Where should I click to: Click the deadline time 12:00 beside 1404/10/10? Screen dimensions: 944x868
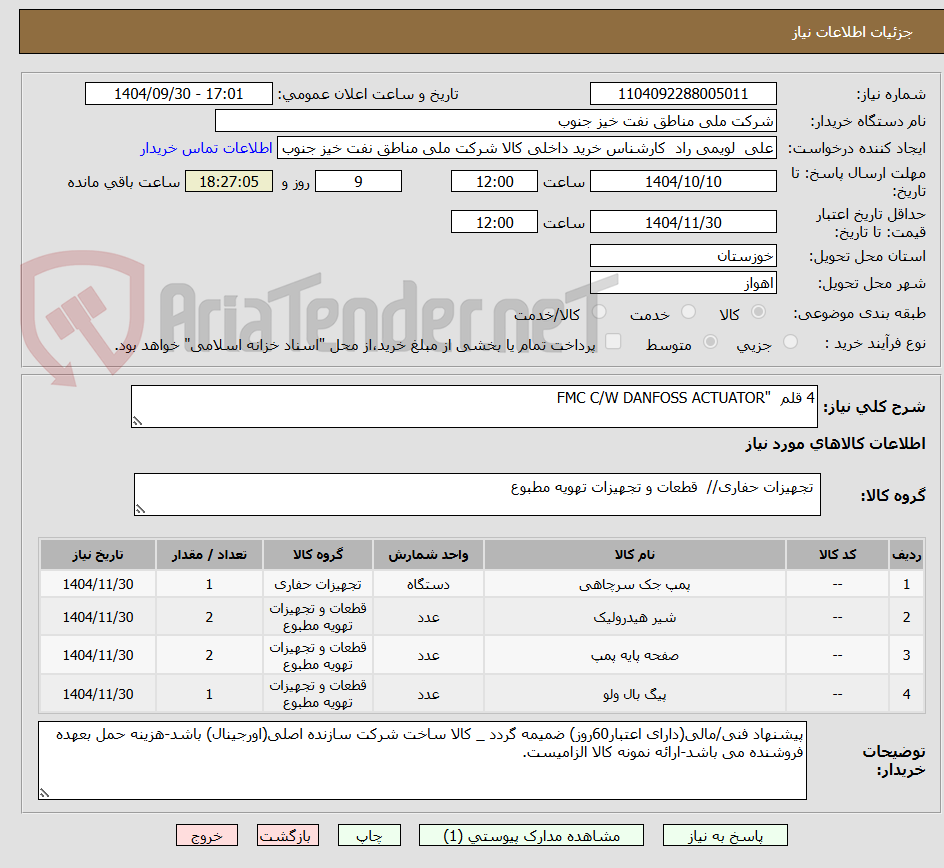pos(494,181)
